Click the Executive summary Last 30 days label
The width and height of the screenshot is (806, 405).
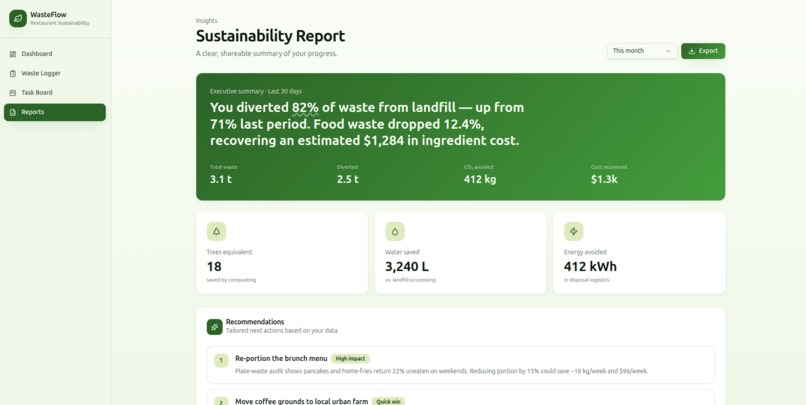(x=256, y=91)
